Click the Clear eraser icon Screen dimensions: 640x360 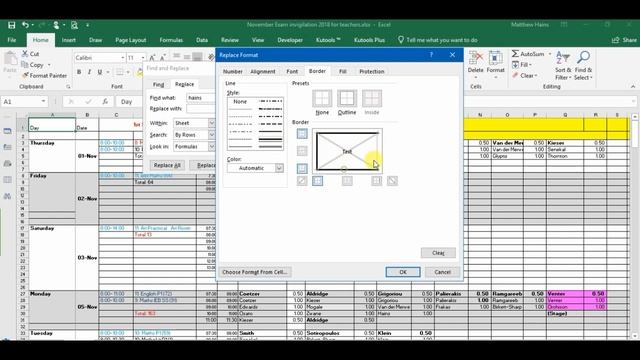(x=516, y=76)
